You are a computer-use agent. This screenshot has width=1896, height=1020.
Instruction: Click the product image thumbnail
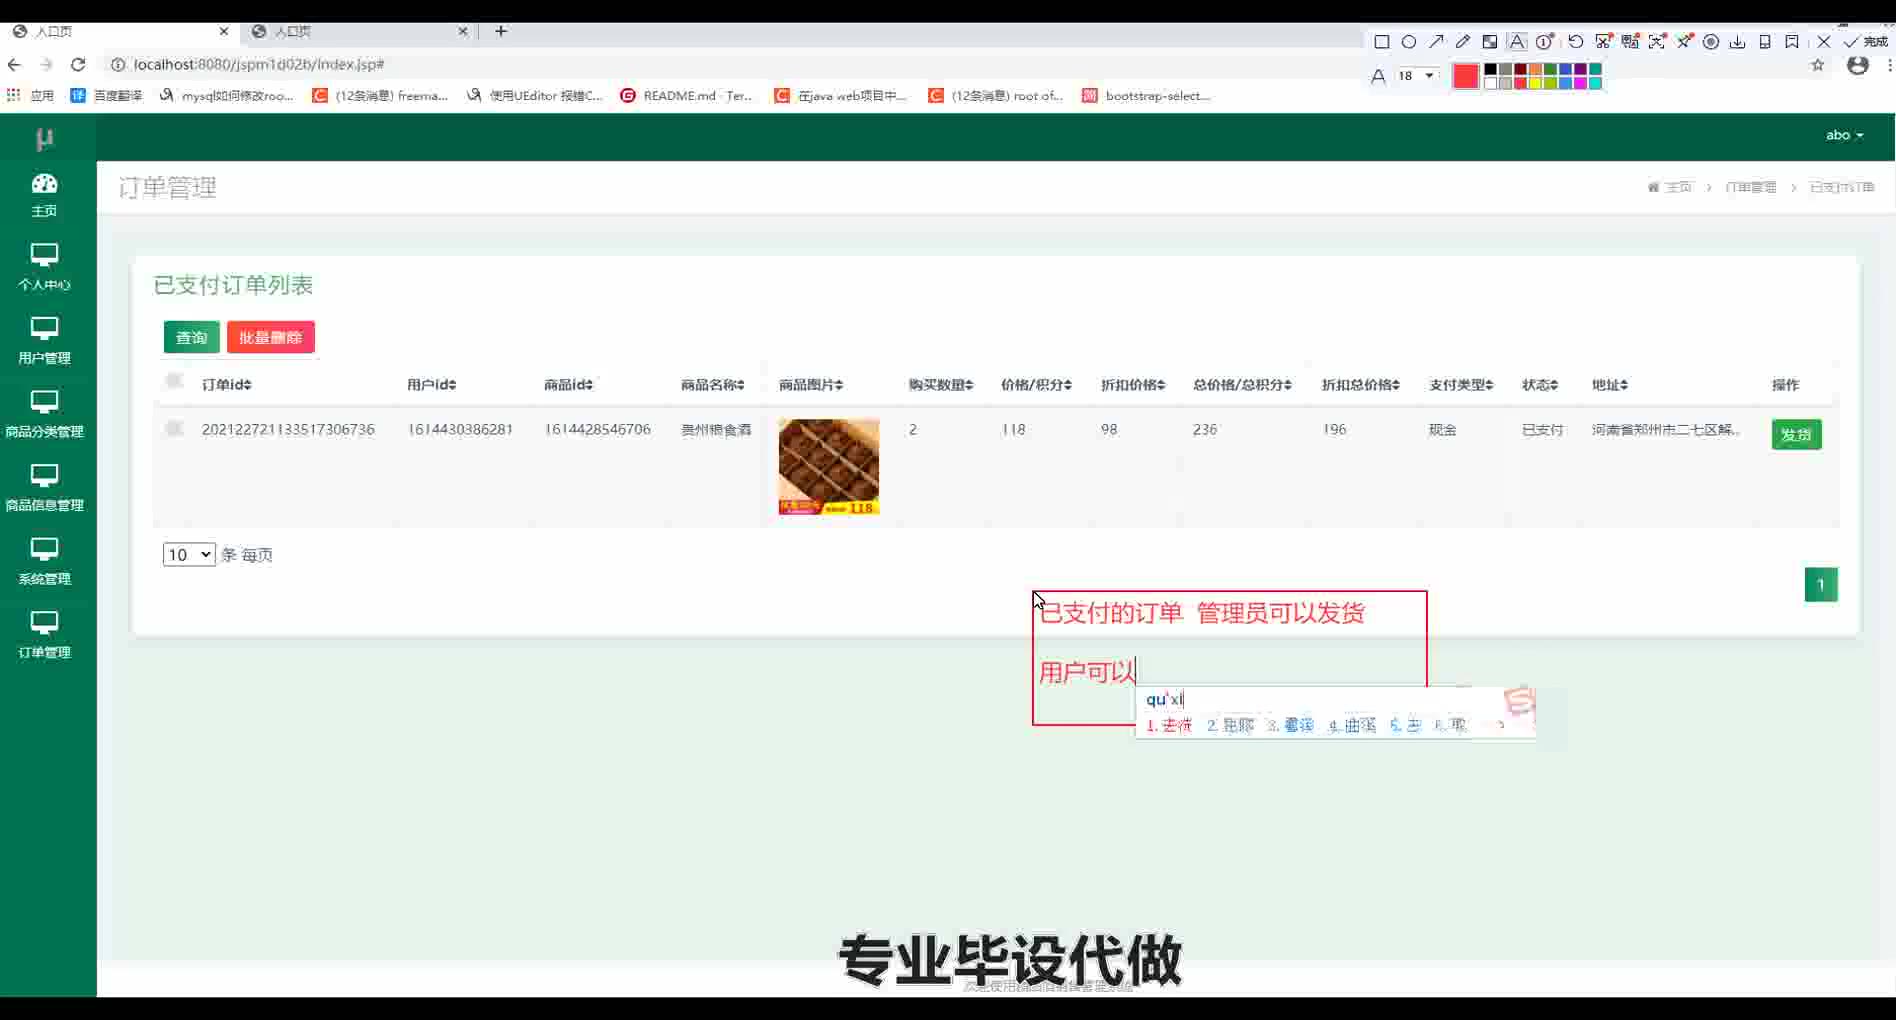pos(828,467)
